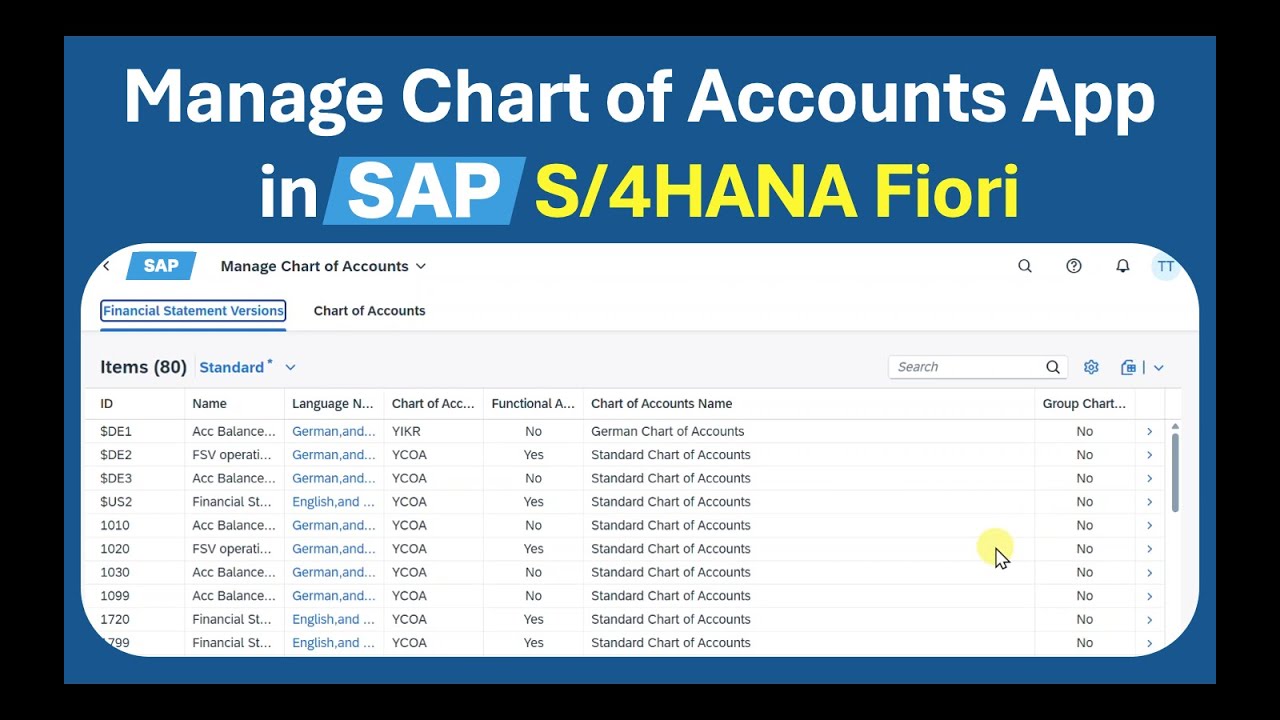1280x720 pixels.
Task: Select the $DE1 ID cell
Action: [x=116, y=431]
